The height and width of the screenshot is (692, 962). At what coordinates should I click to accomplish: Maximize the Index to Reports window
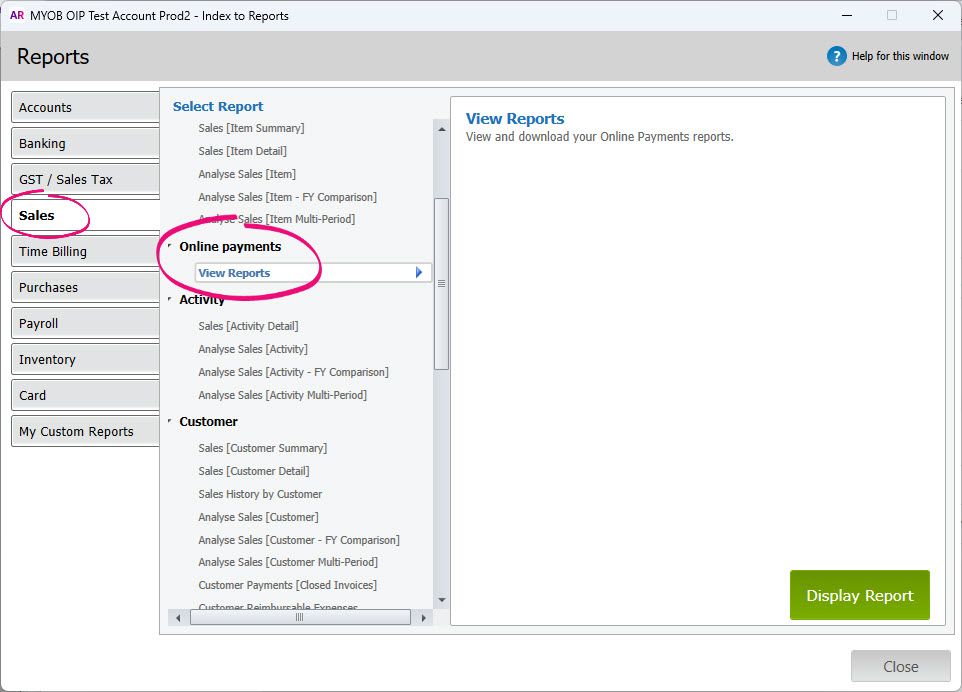point(891,16)
